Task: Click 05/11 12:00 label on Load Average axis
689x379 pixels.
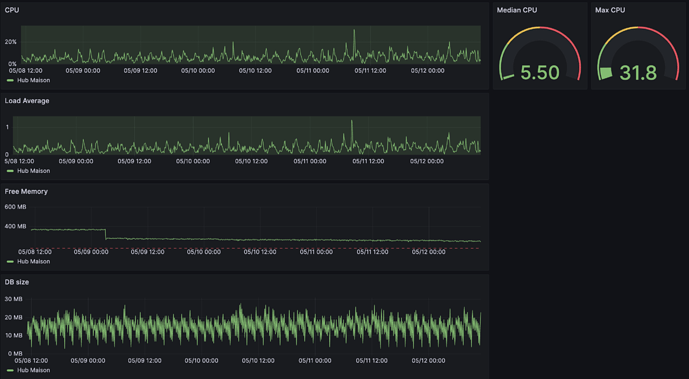Action: 368,161
